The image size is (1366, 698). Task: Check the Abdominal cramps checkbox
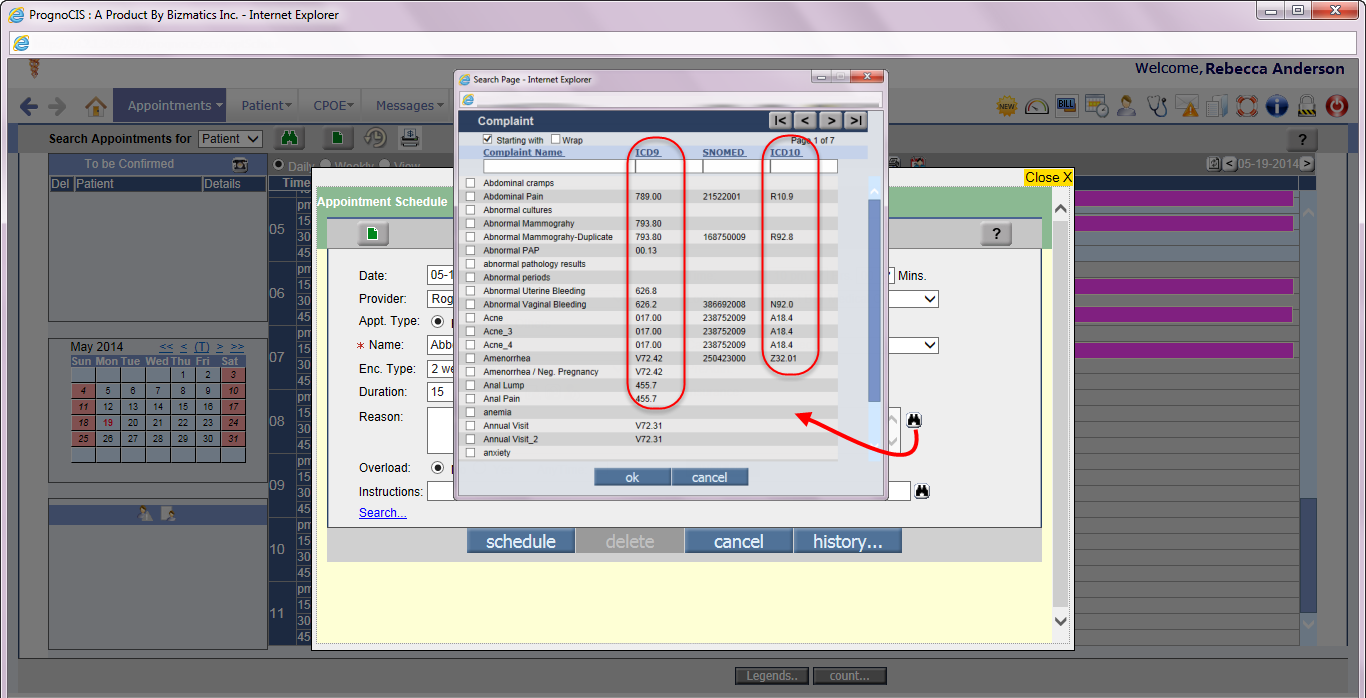click(470, 183)
